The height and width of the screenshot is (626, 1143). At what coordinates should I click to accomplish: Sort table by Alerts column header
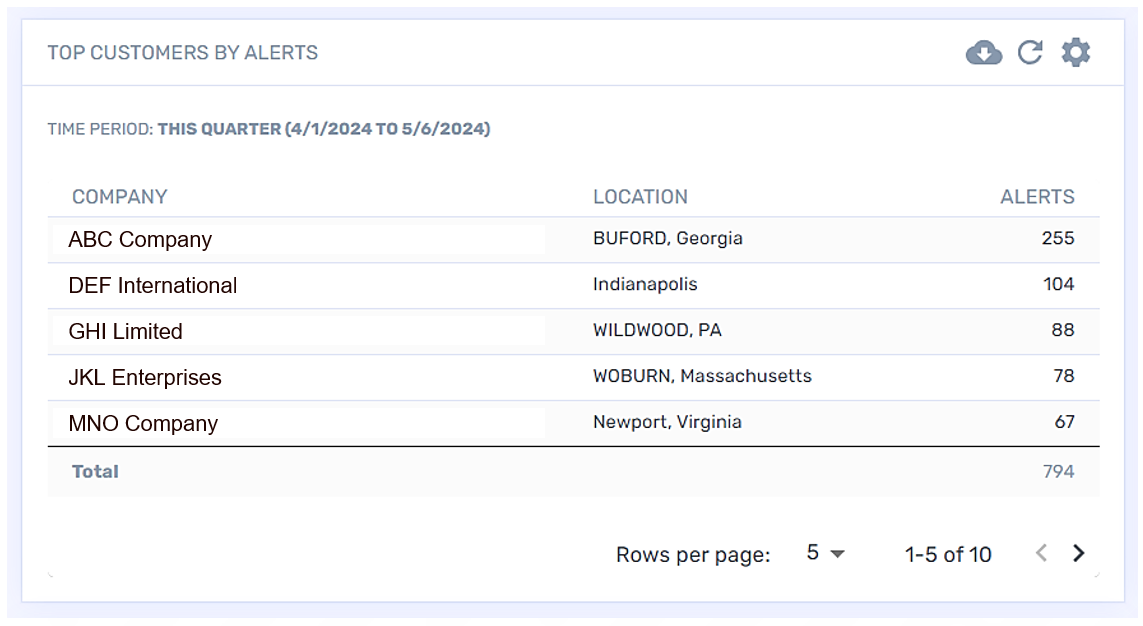point(1037,197)
